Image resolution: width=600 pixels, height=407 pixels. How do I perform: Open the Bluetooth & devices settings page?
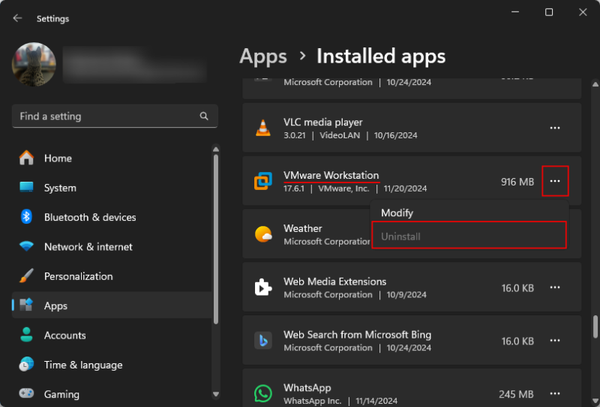click(x=90, y=217)
